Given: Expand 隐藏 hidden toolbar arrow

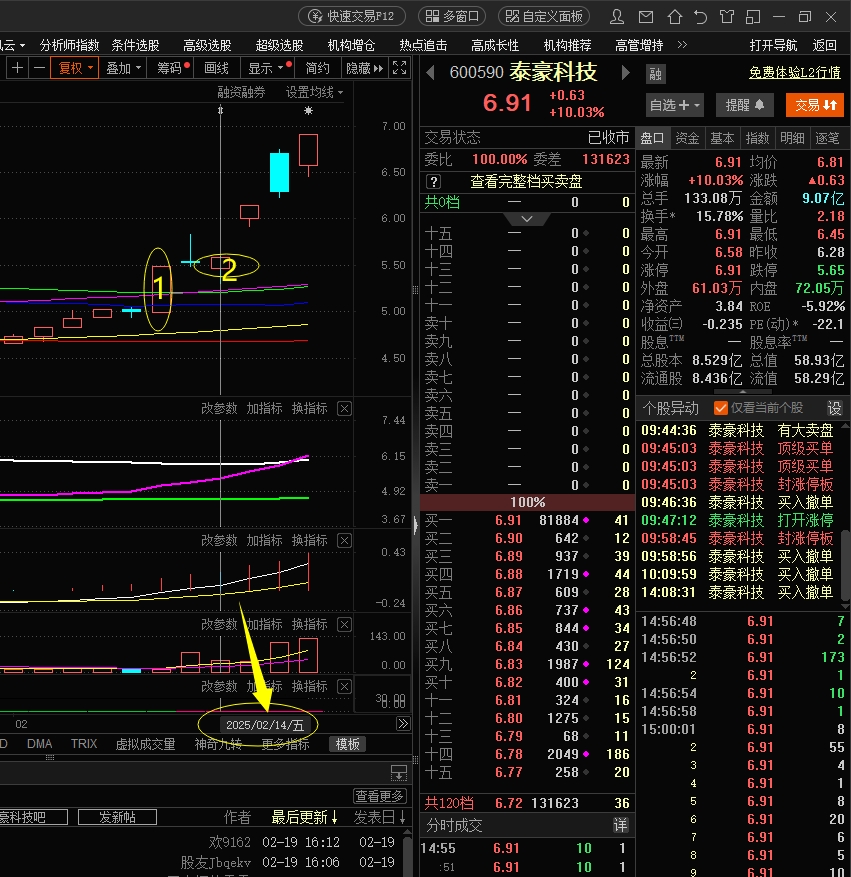Looking at the screenshot, I should 365,68.
